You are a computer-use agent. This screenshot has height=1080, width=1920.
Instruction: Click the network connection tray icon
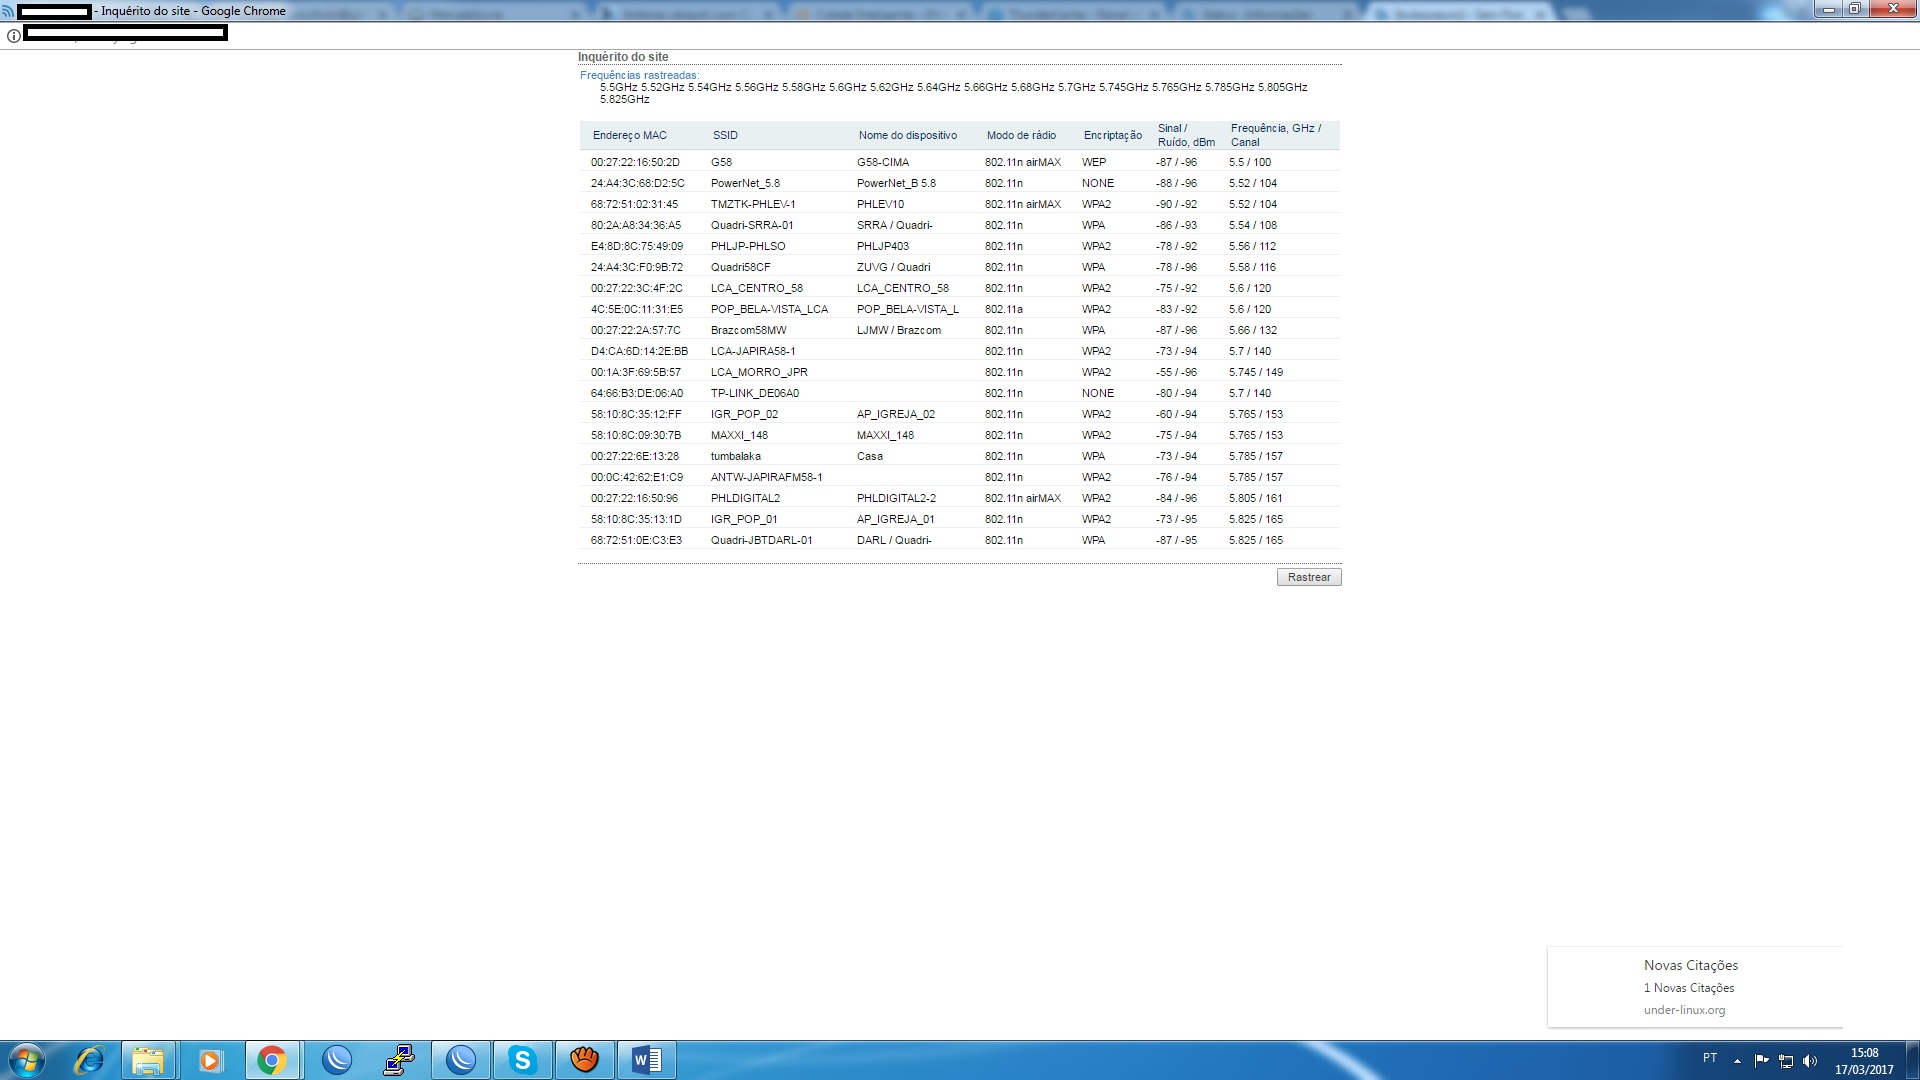(1785, 1061)
